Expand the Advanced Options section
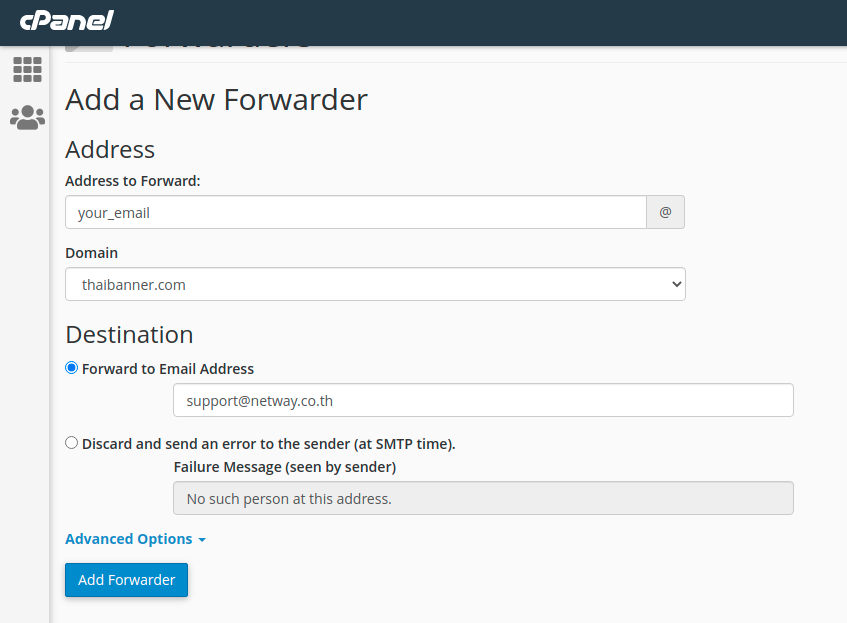 (135, 539)
